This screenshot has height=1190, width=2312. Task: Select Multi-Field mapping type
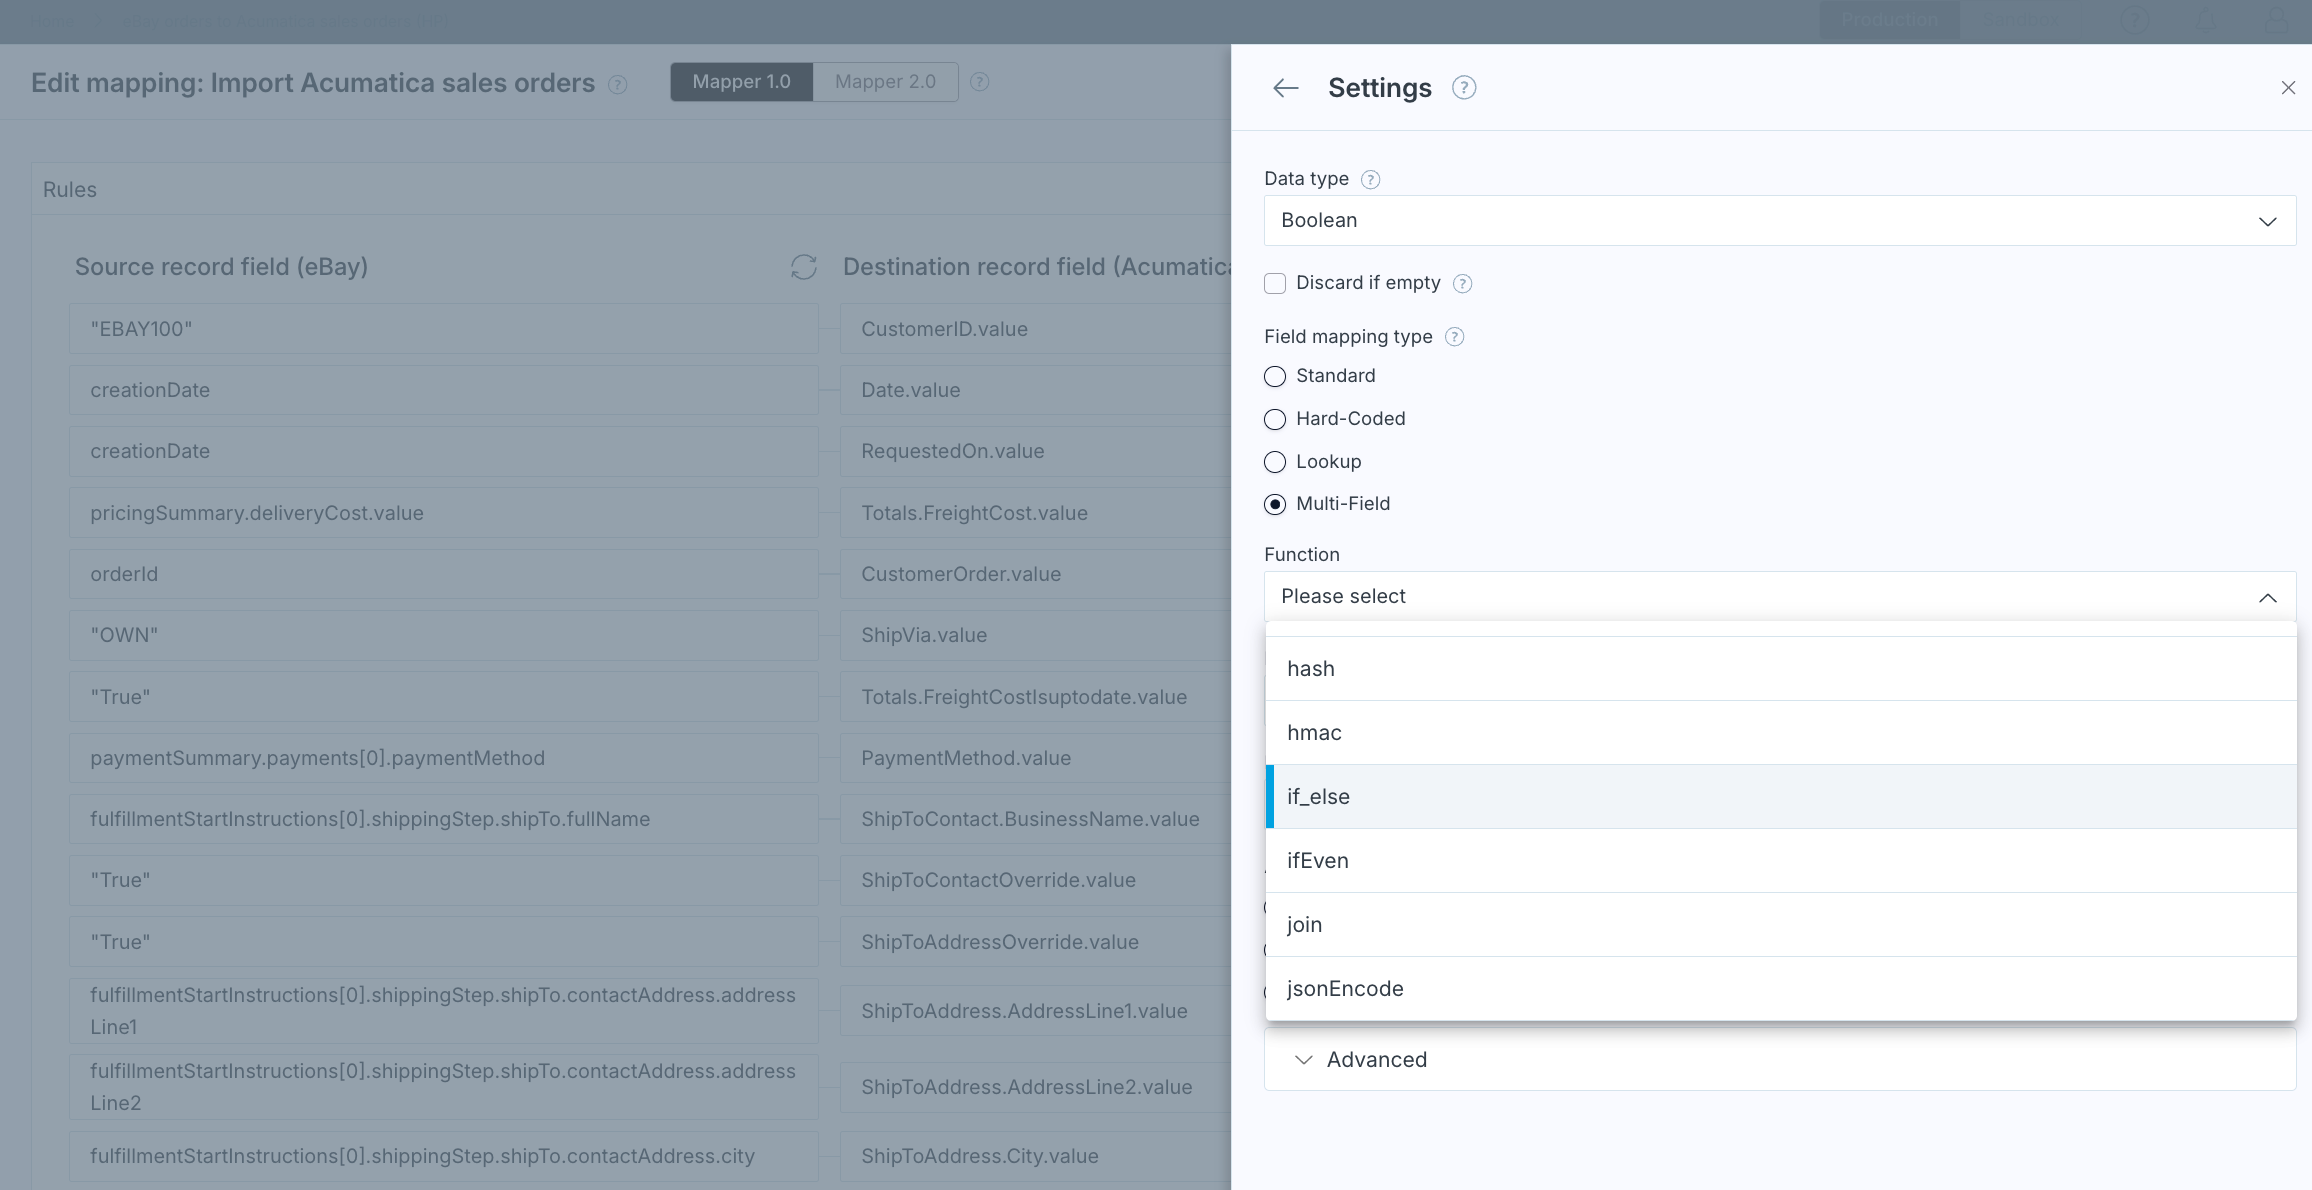1275,504
